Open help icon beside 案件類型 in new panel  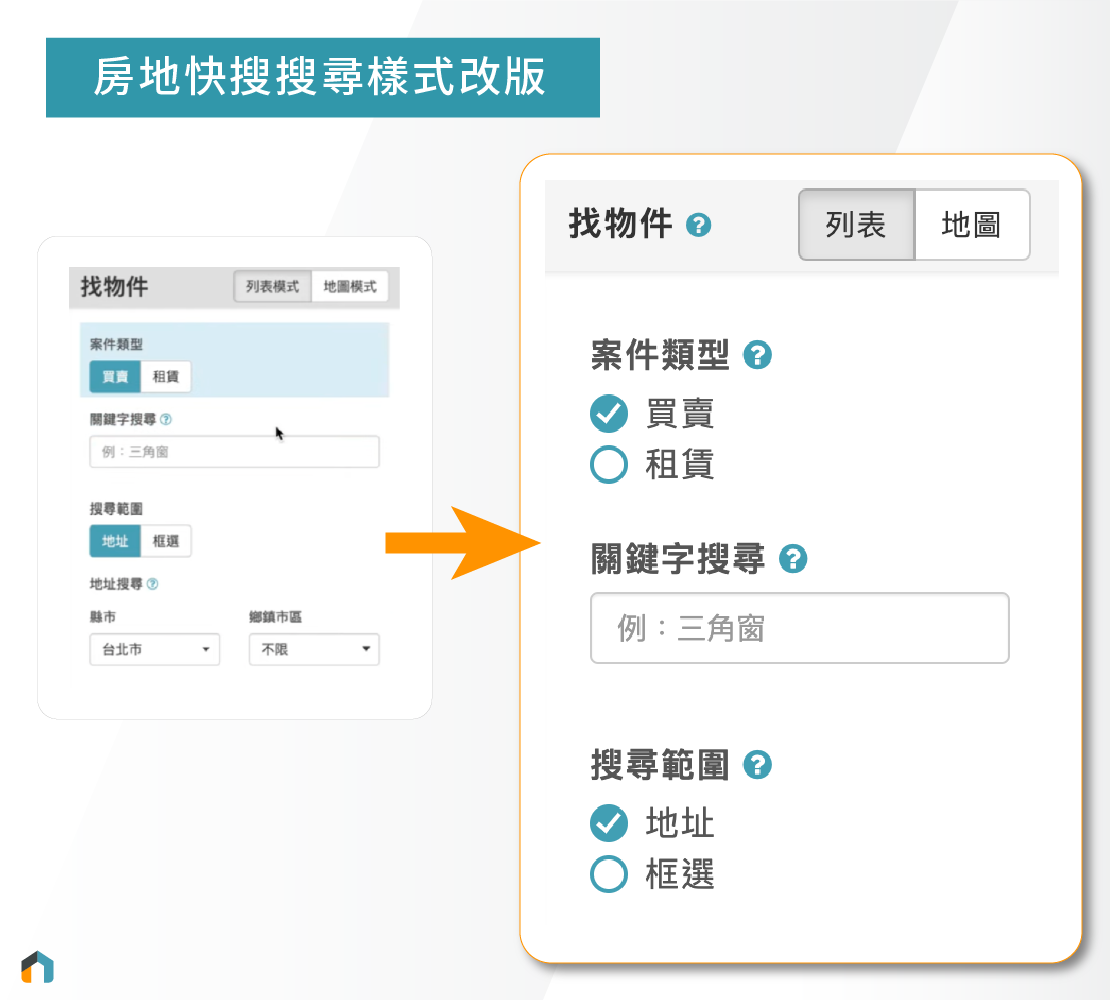point(757,355)
